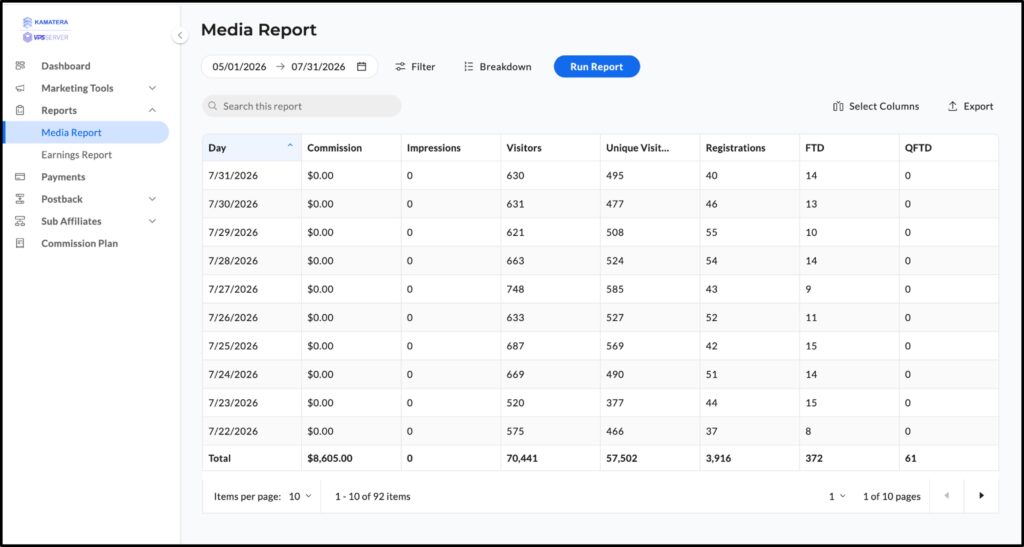
Task: Click the previous page arrow
Action: [946, 496]
